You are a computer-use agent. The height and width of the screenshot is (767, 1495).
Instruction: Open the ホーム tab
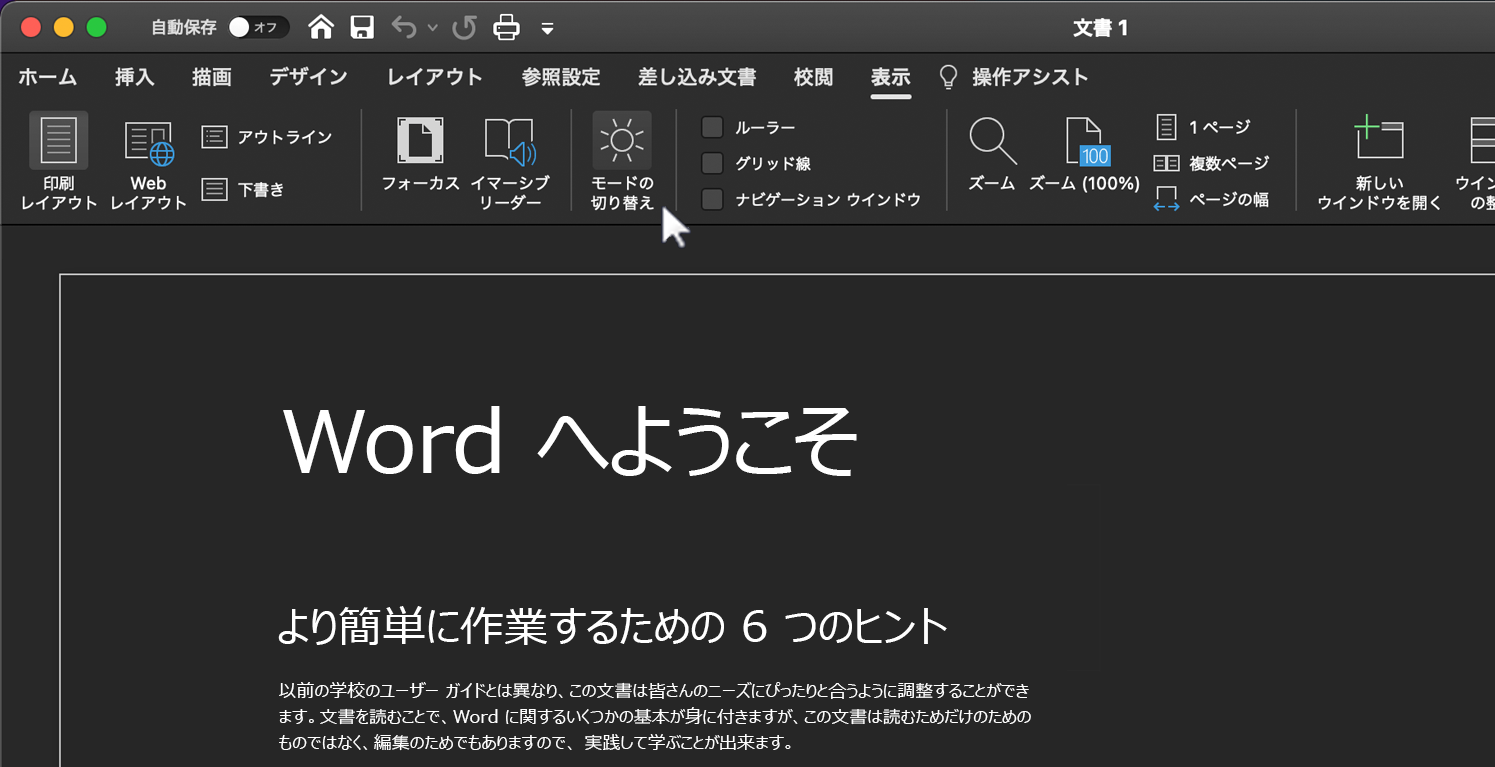(x=47, y=77)
